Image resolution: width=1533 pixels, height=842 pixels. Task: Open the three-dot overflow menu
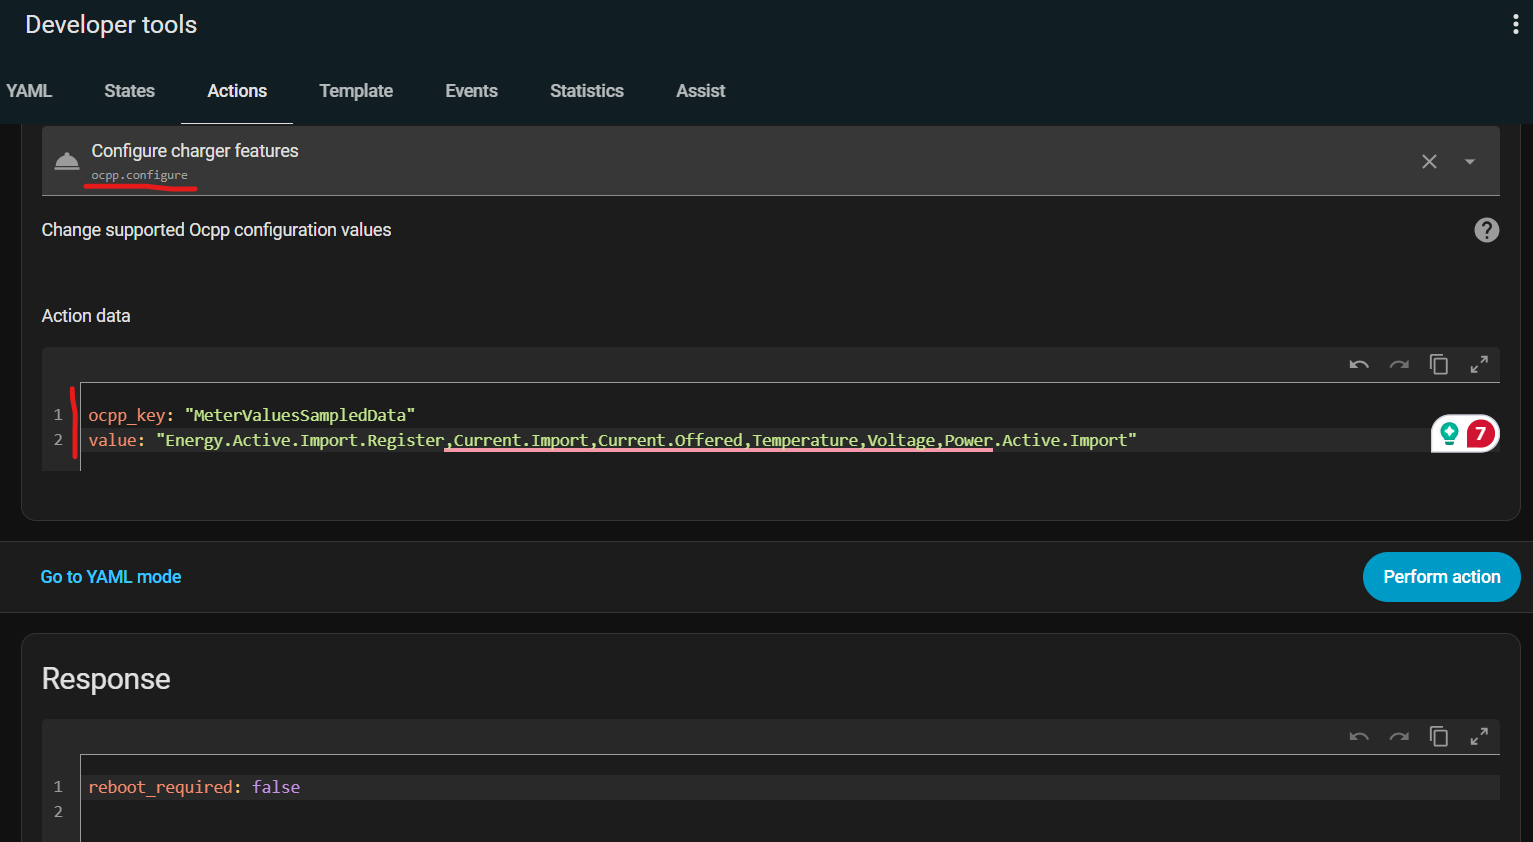click(x=1515, y=25)
